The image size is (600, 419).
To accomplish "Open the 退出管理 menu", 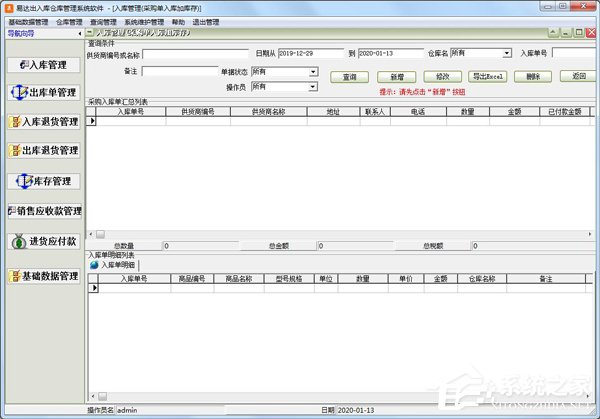I will (205, 22).
